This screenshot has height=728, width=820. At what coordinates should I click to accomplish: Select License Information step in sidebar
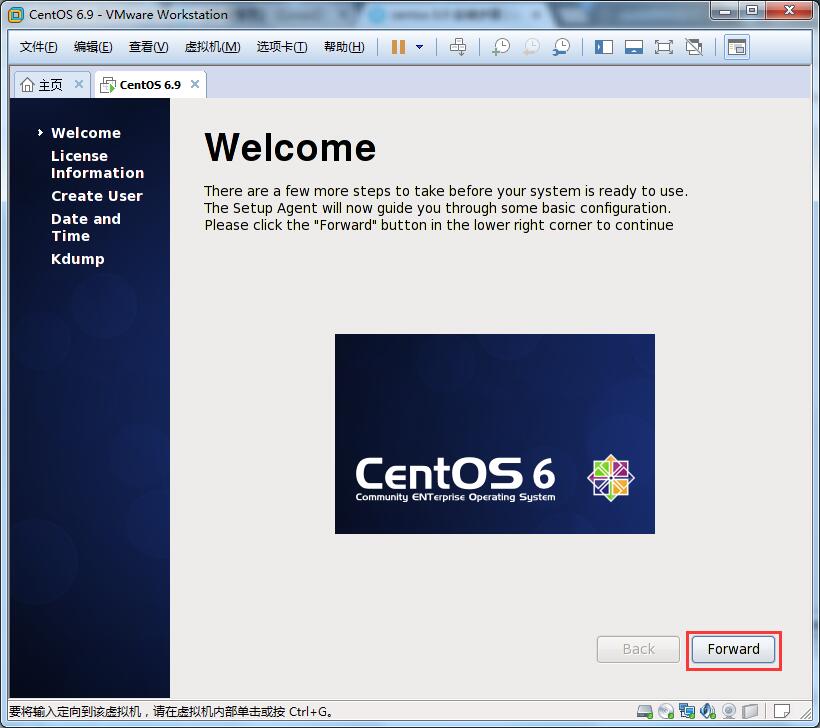(97, 164)
